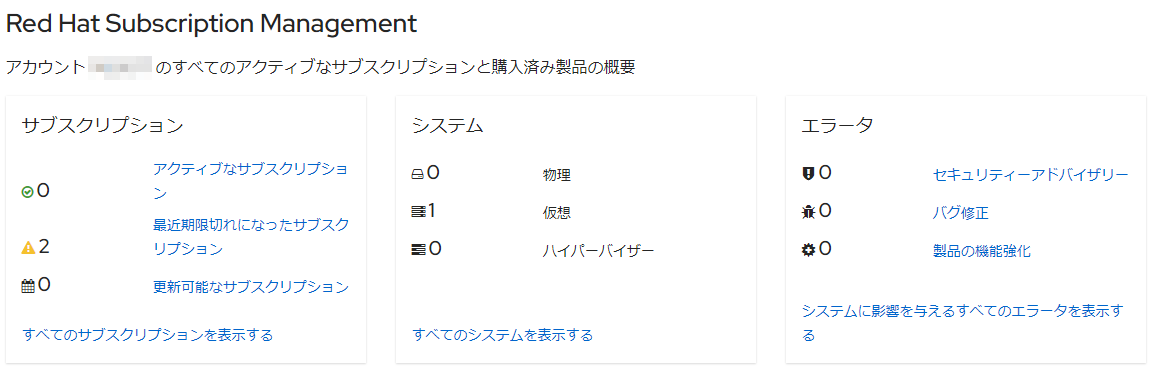1154x371 pixels.
Task: Click the physical system drive icon
Action: pyautogui.click(x=417, y=174)
